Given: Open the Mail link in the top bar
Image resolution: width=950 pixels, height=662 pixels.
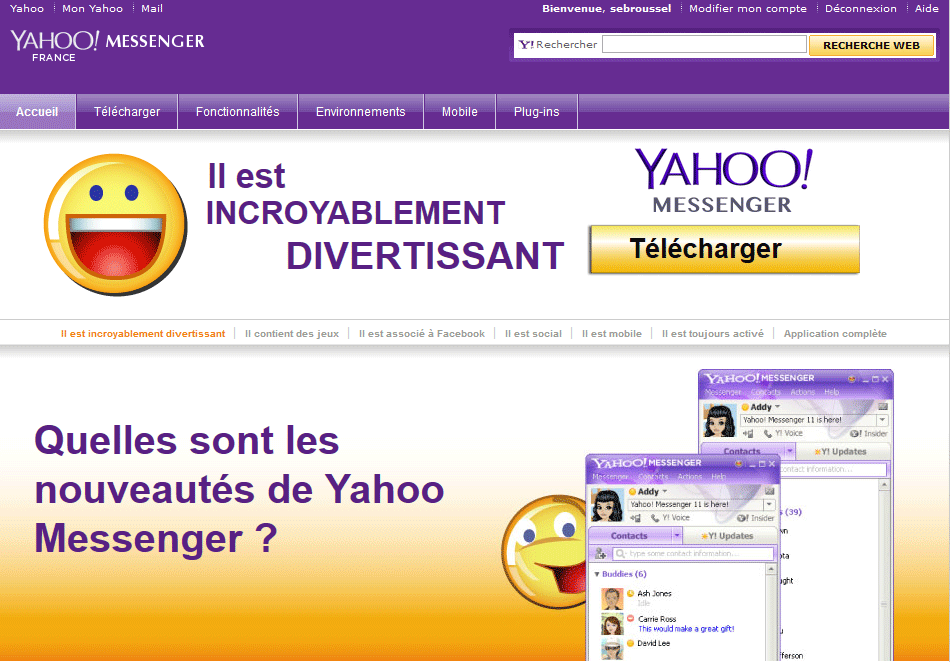Looking at the screenshot, I should 151,8.
